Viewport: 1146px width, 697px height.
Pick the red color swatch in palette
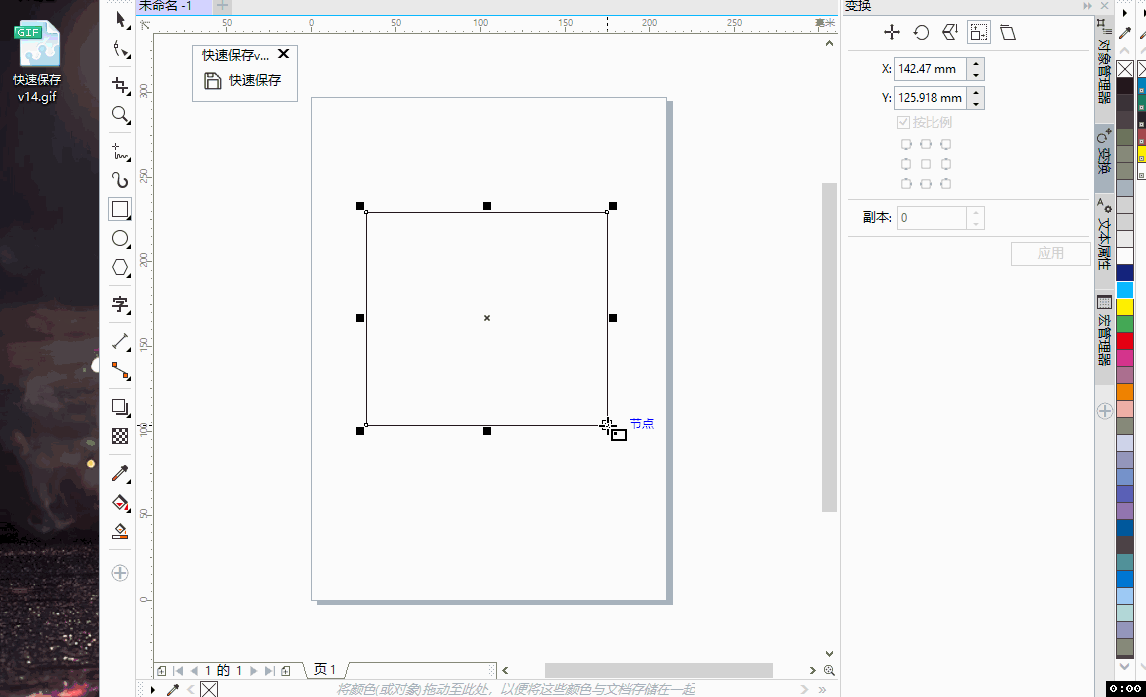[1125, 340]
